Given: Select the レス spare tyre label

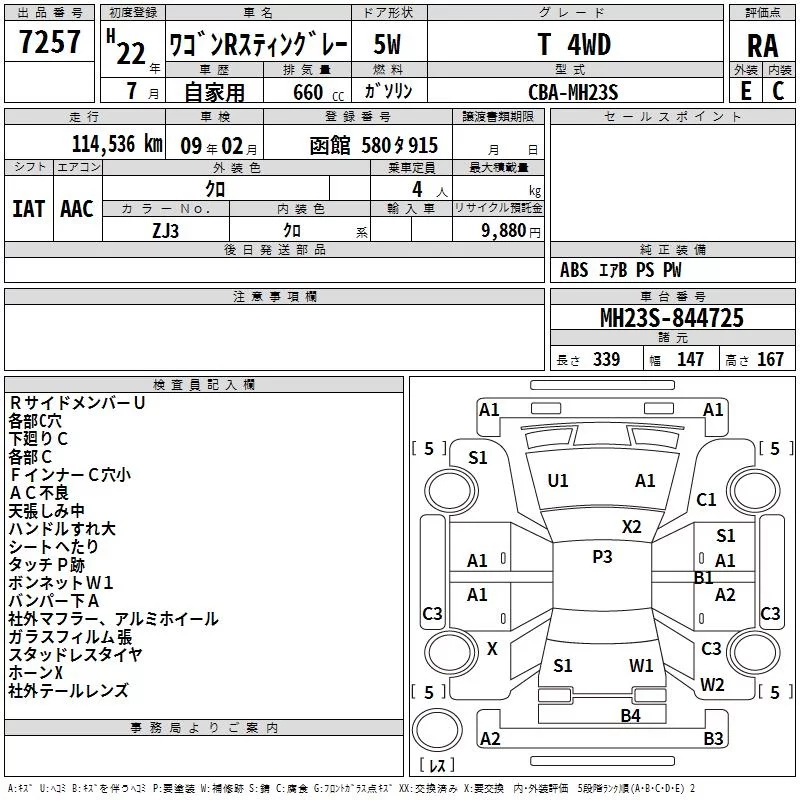Looking at the screenshot, I should click(x=436, y=764).
